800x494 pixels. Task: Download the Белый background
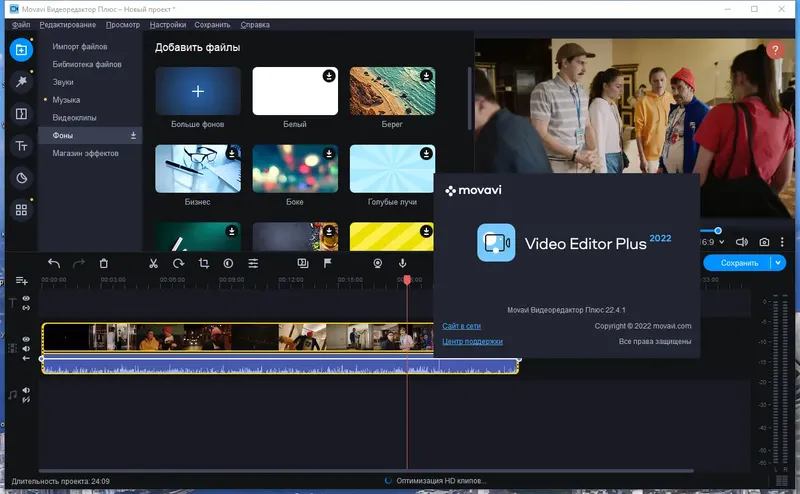[329, 76]
